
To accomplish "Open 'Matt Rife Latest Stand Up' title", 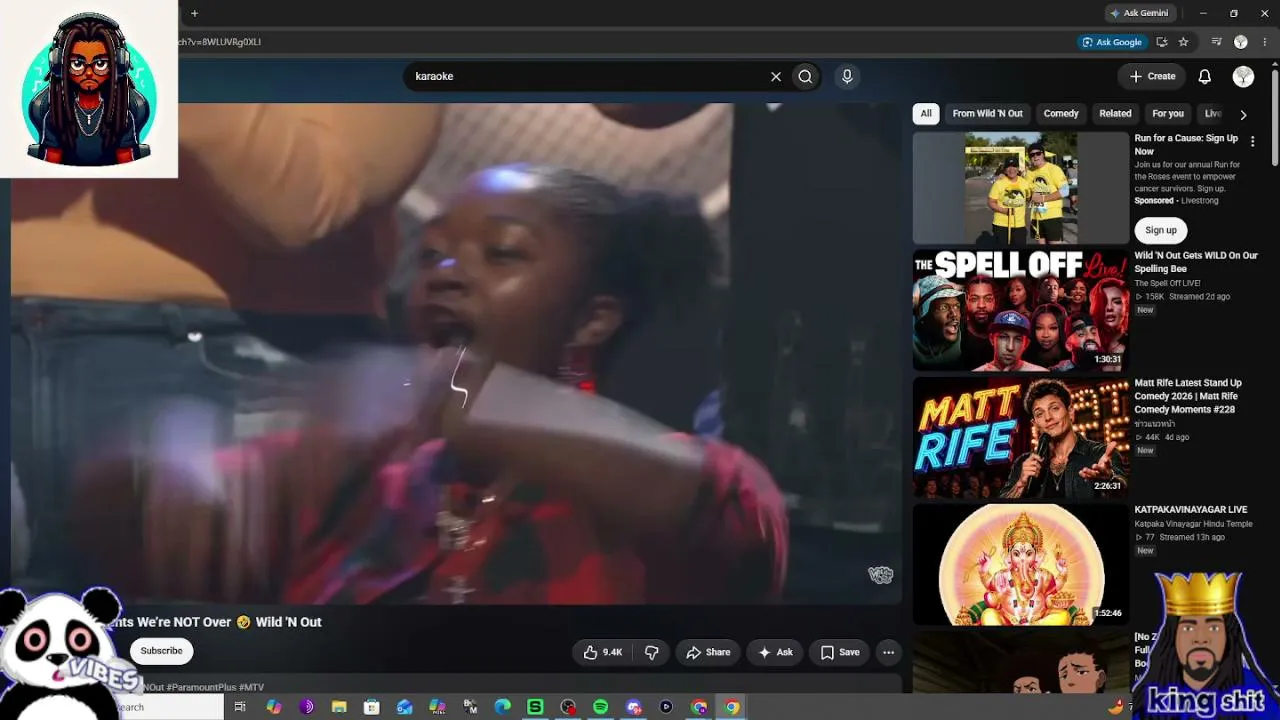I will pyautogui.click(x=1188, y=396).
